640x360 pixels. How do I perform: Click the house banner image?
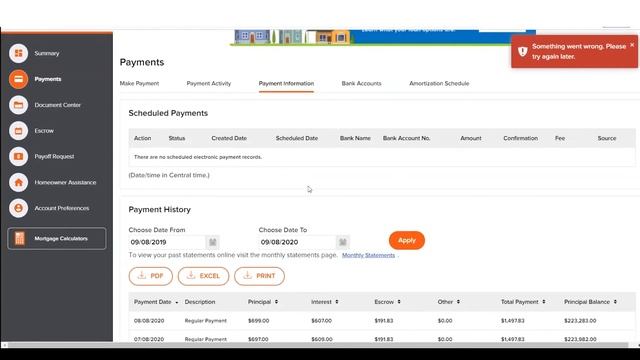point(292,37)
